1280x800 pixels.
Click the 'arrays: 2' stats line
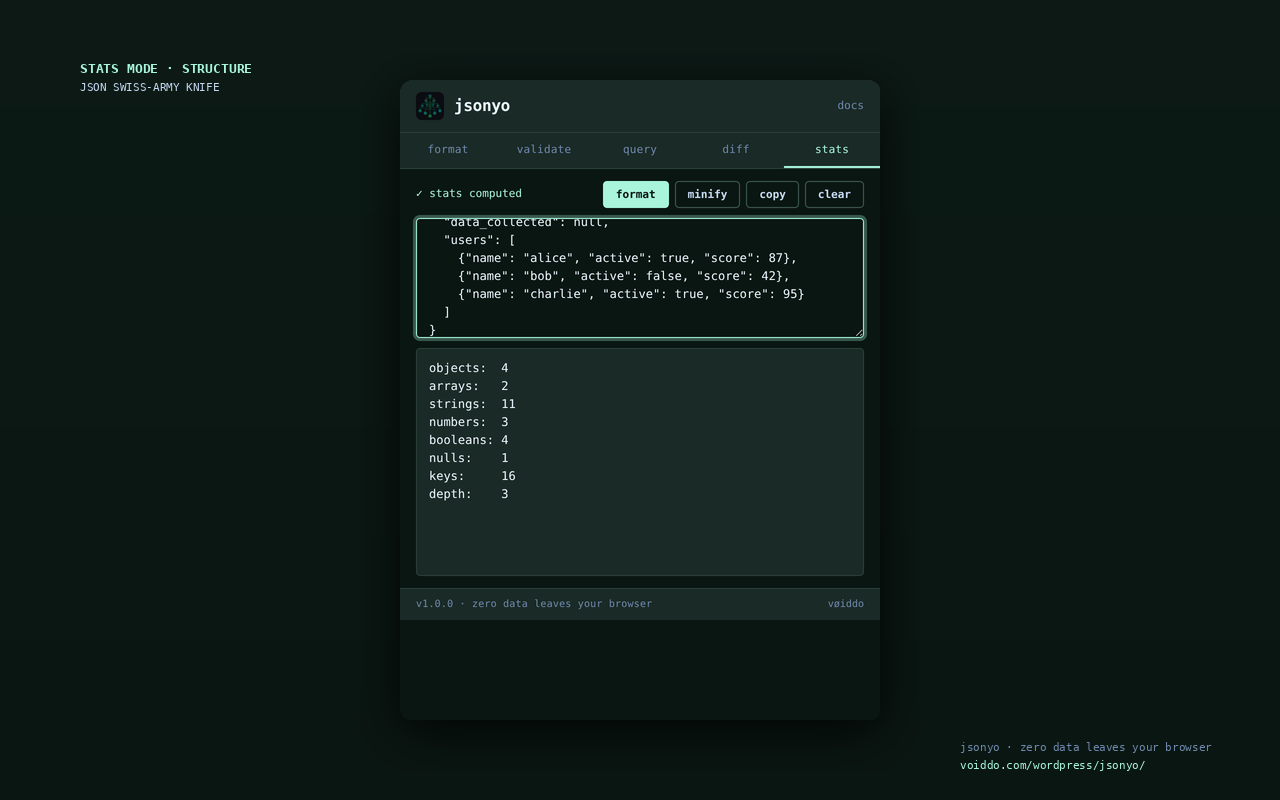pyautogui.click(x=469, y=386)
